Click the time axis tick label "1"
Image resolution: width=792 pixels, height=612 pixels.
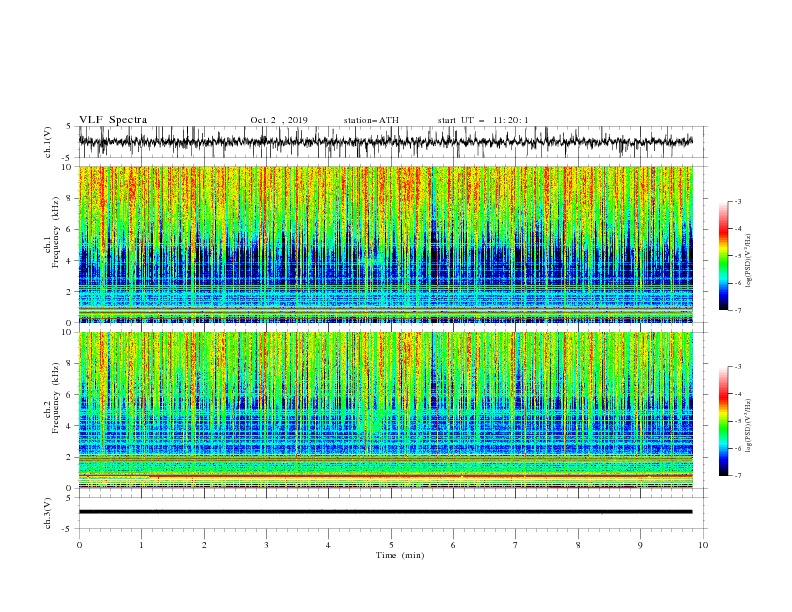[141, 545]
